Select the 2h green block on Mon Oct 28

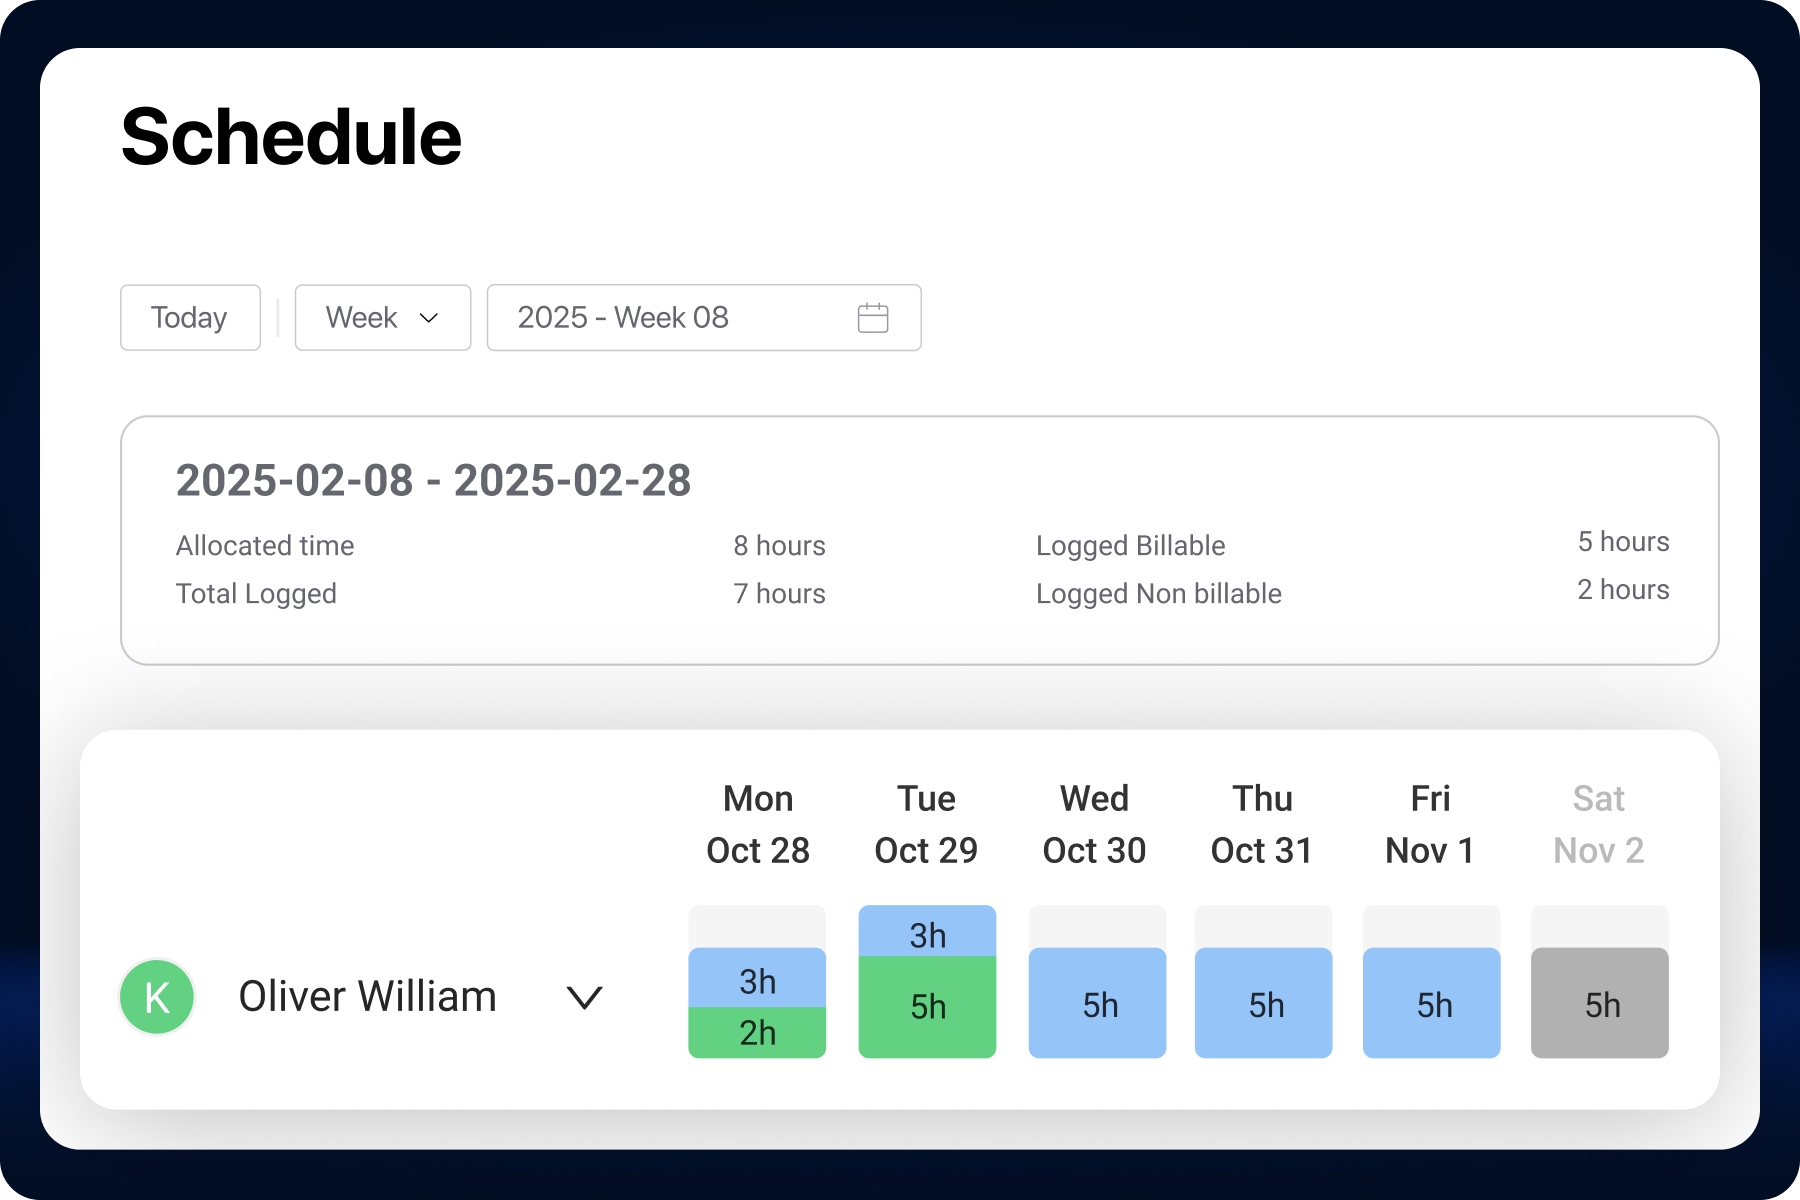tap(756, 1035)
